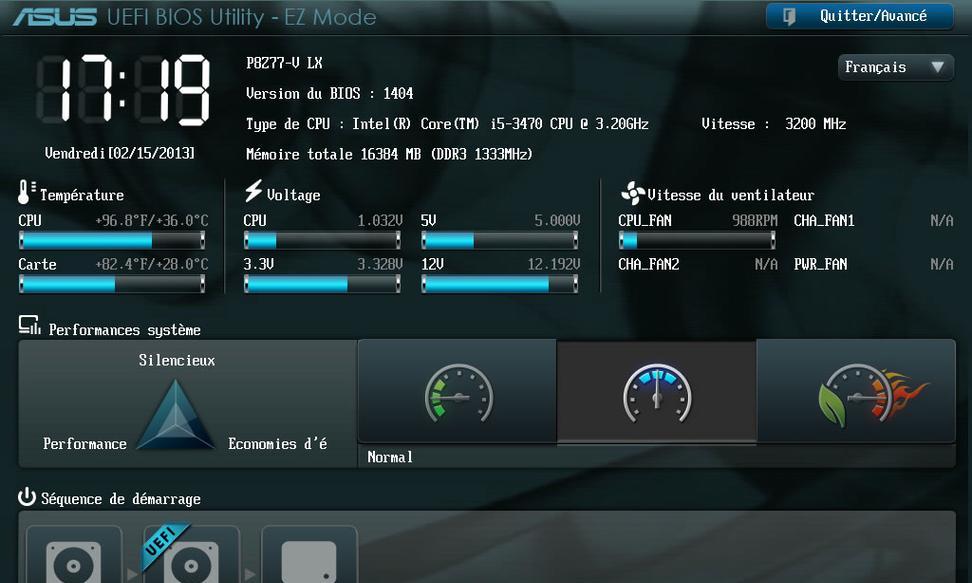
Task: Click the CPU_FAN speed bar
Action: click(697, 240)
